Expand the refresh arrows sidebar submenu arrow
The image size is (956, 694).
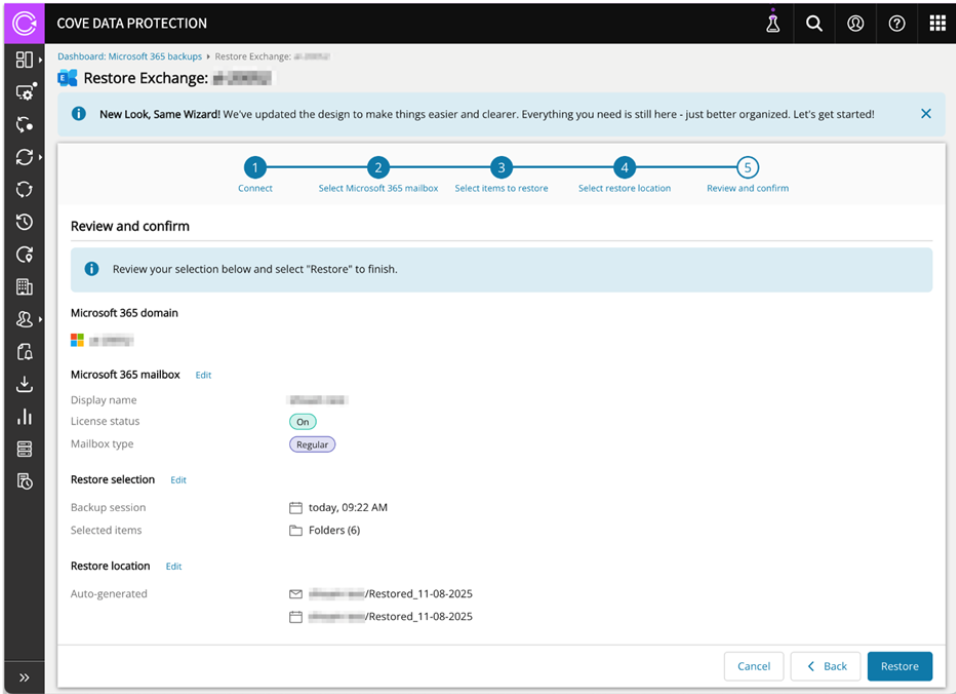pos(40,157)
